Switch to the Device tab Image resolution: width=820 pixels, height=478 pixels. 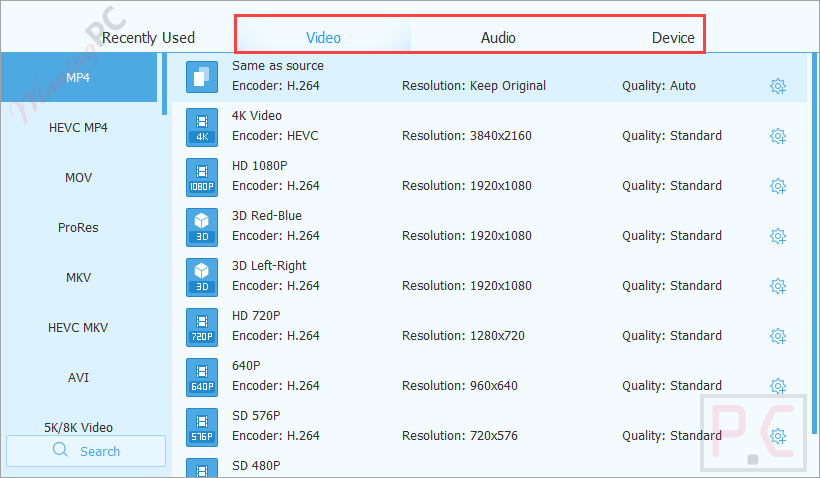click(673, 38)
